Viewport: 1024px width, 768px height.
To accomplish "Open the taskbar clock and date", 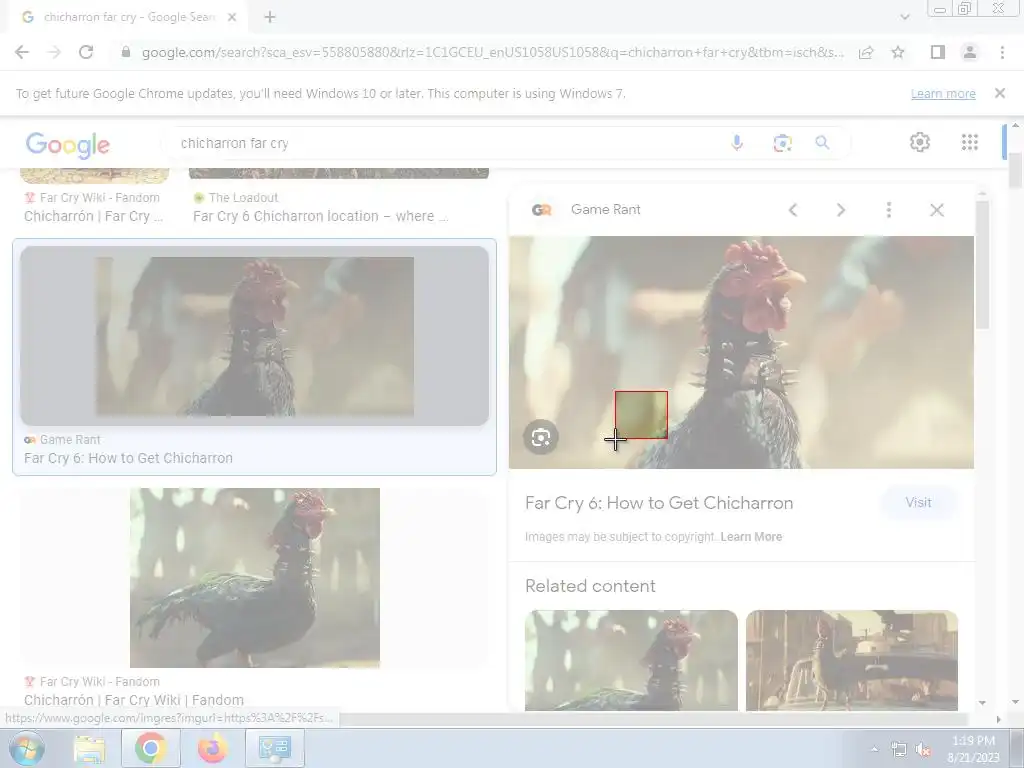I will (973, 749).
